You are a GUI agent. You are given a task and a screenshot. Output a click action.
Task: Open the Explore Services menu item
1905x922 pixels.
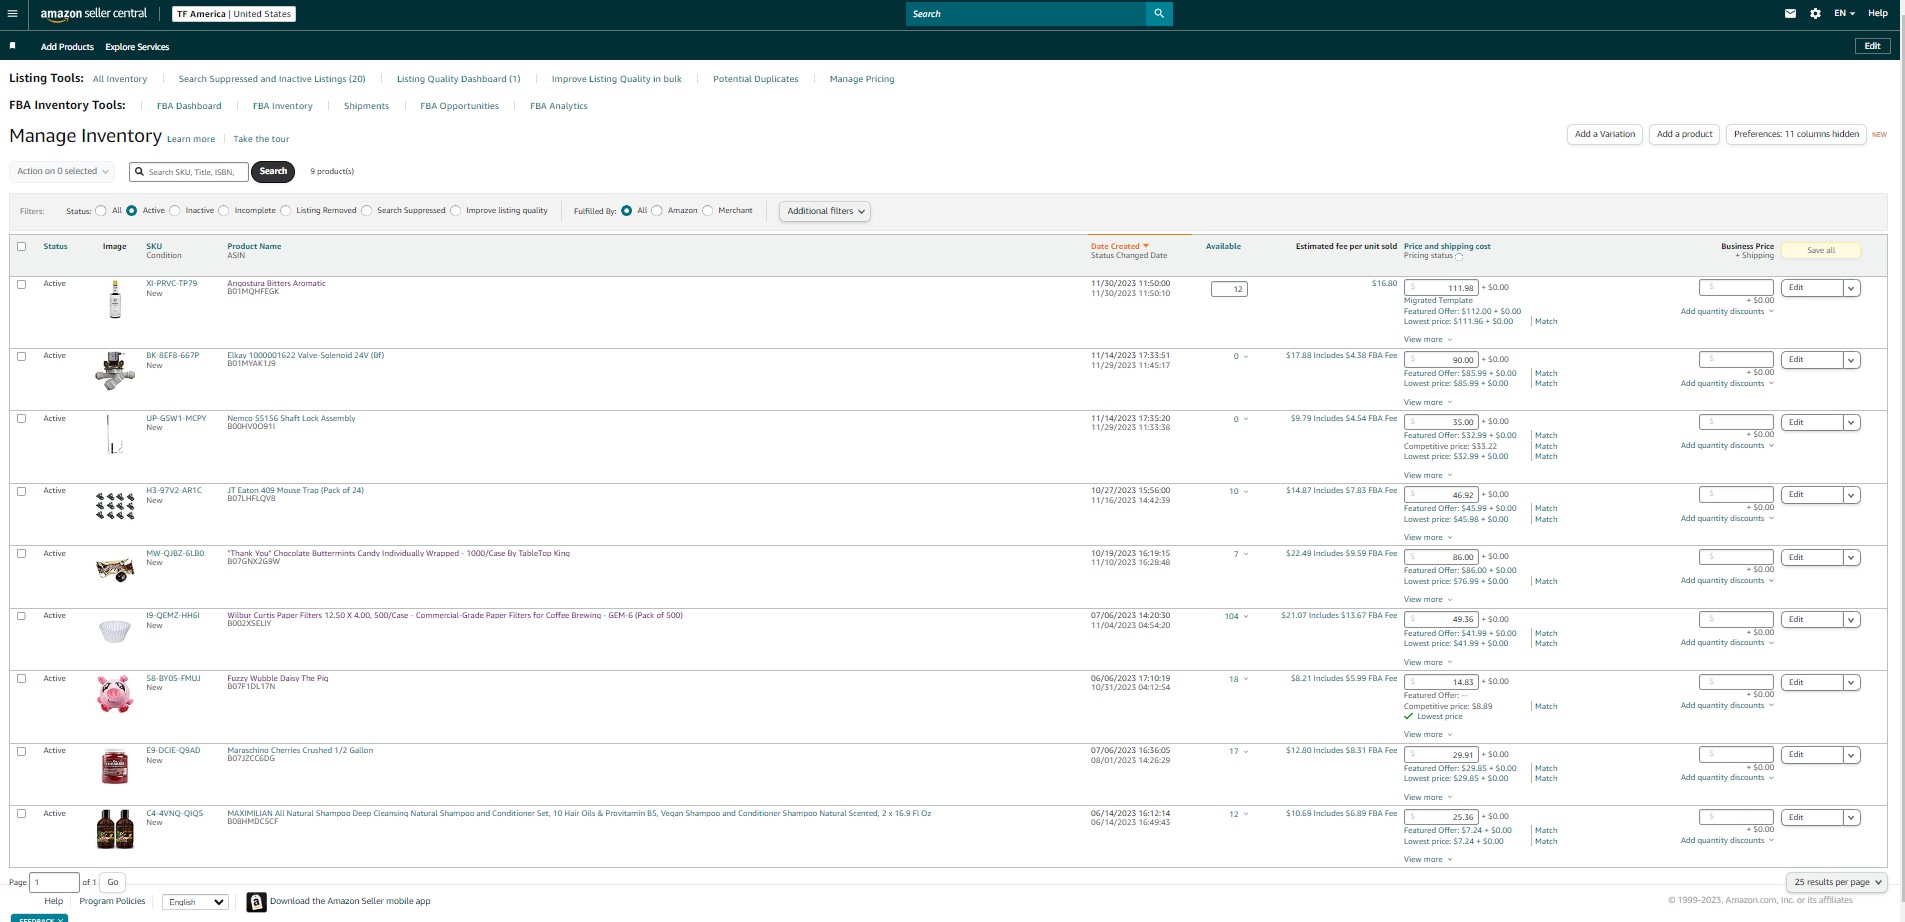(x=137, y=47)
